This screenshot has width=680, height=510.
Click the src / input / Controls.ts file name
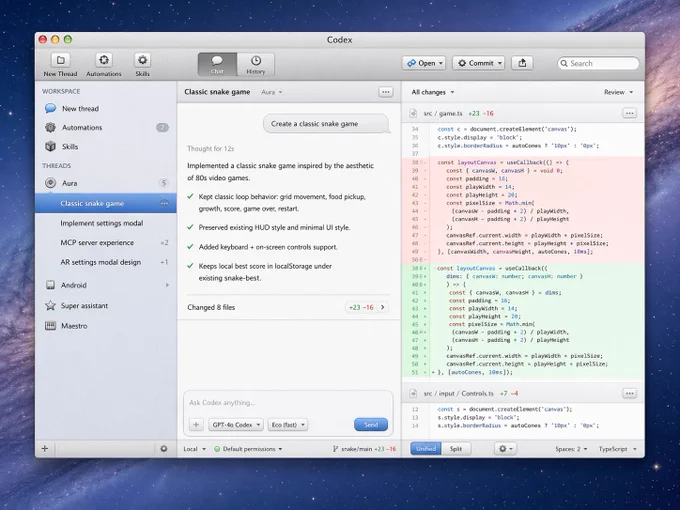458,393
